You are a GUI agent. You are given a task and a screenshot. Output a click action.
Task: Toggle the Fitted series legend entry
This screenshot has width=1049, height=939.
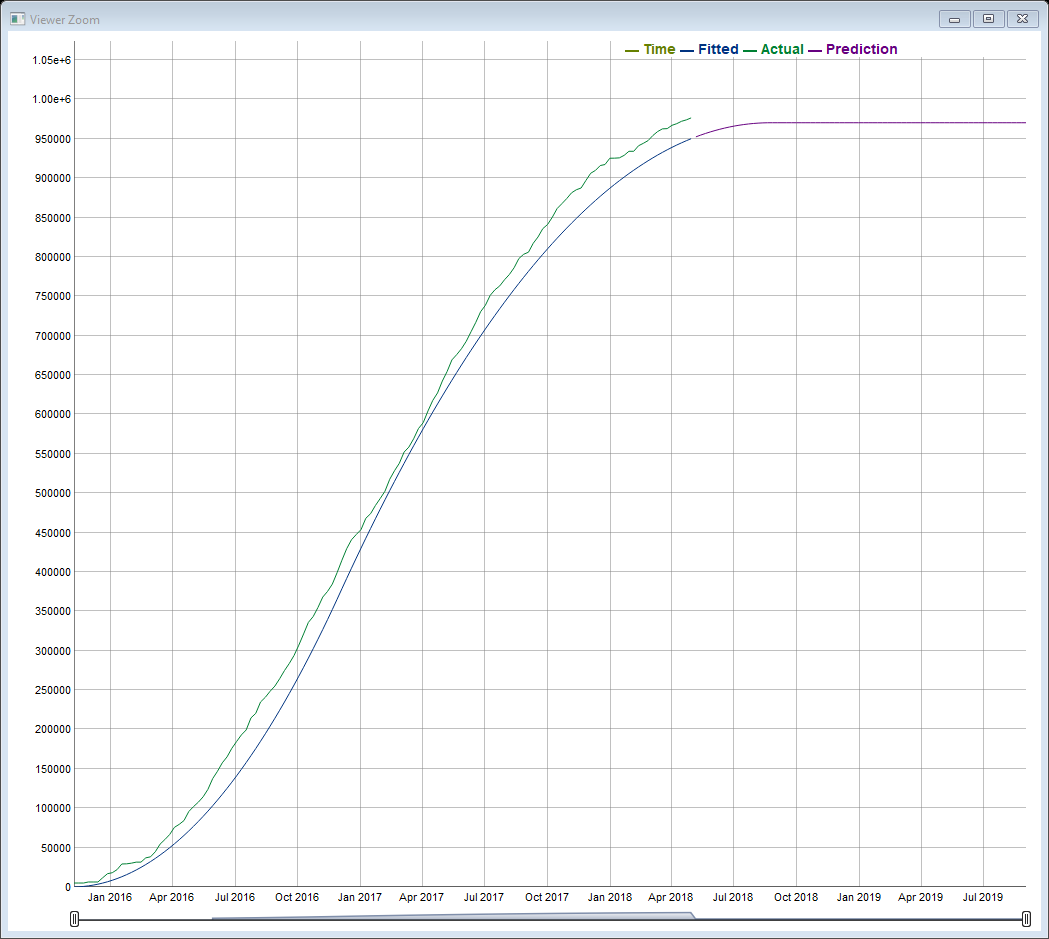(709, 49)
